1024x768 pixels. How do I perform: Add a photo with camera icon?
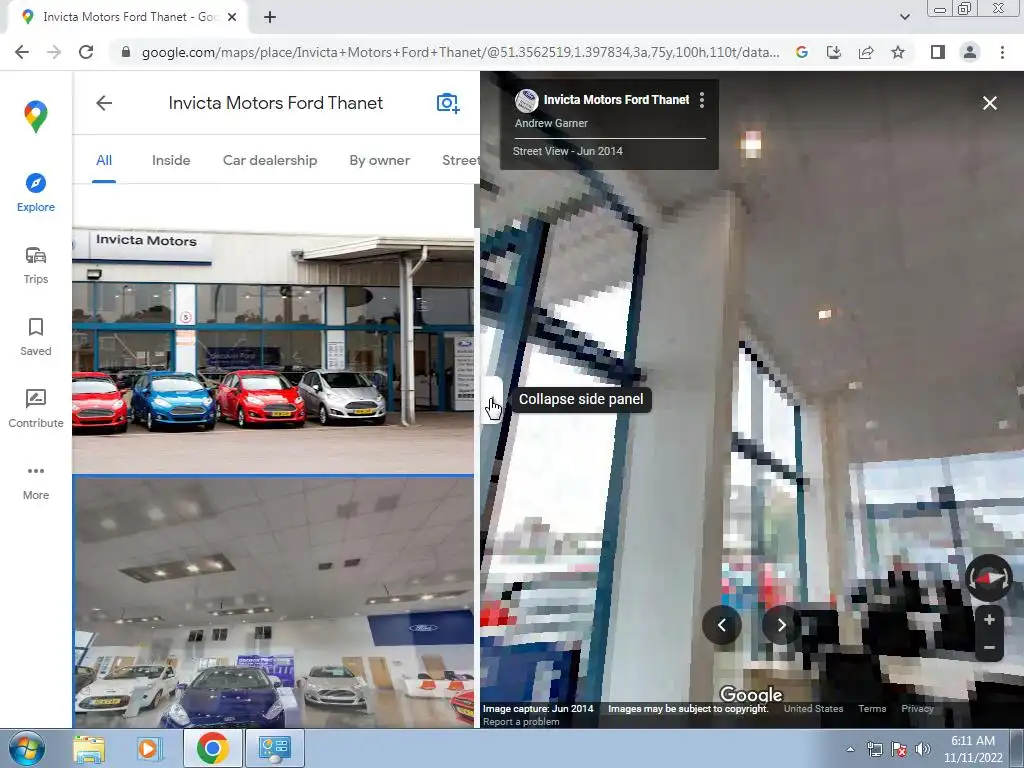click(448, 103)
